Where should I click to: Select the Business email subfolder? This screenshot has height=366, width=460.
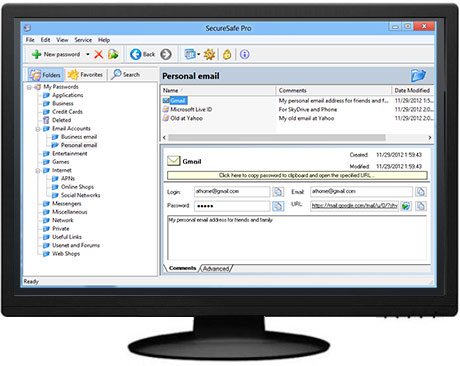pos(79,137)
